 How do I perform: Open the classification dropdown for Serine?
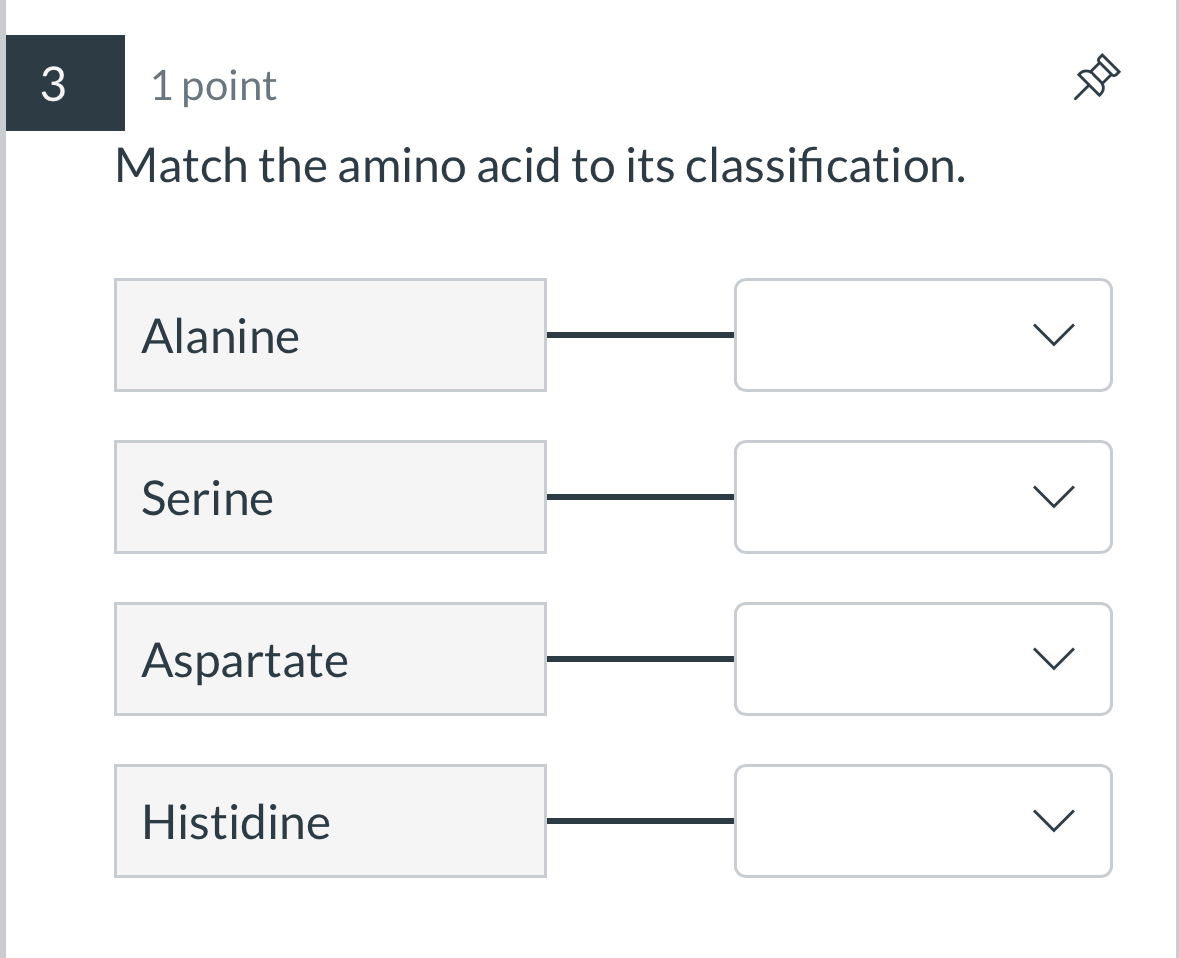(922, 497)
